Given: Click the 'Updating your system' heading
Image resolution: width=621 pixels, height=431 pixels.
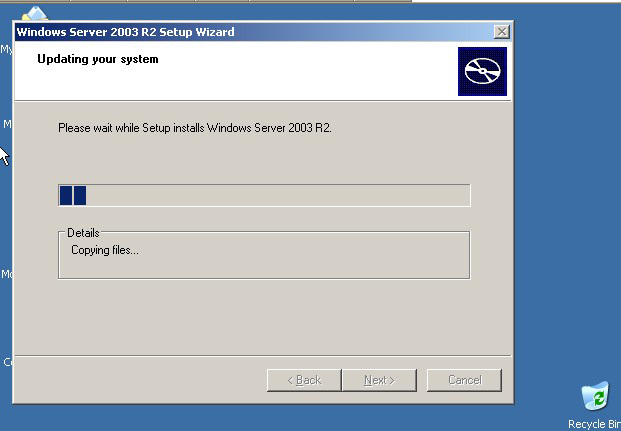Looking at the screenshot, I should pyautogui.click(x=98, y=59).
